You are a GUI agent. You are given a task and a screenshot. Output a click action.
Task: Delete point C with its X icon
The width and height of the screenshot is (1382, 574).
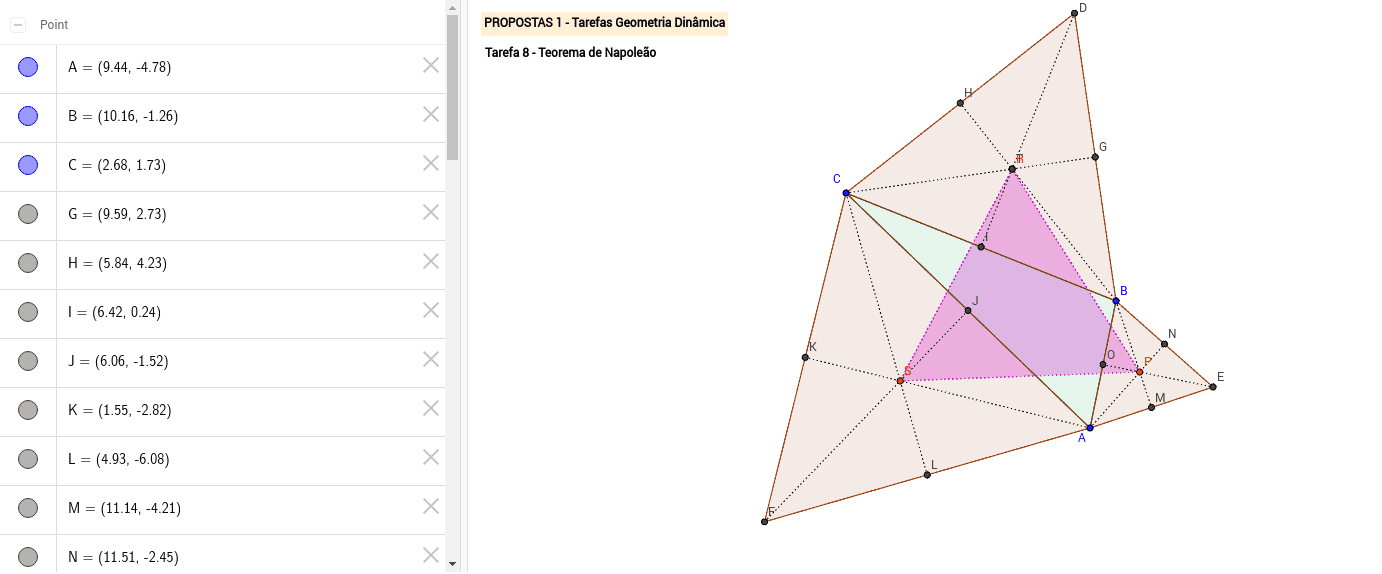click(x=431, y=163)
